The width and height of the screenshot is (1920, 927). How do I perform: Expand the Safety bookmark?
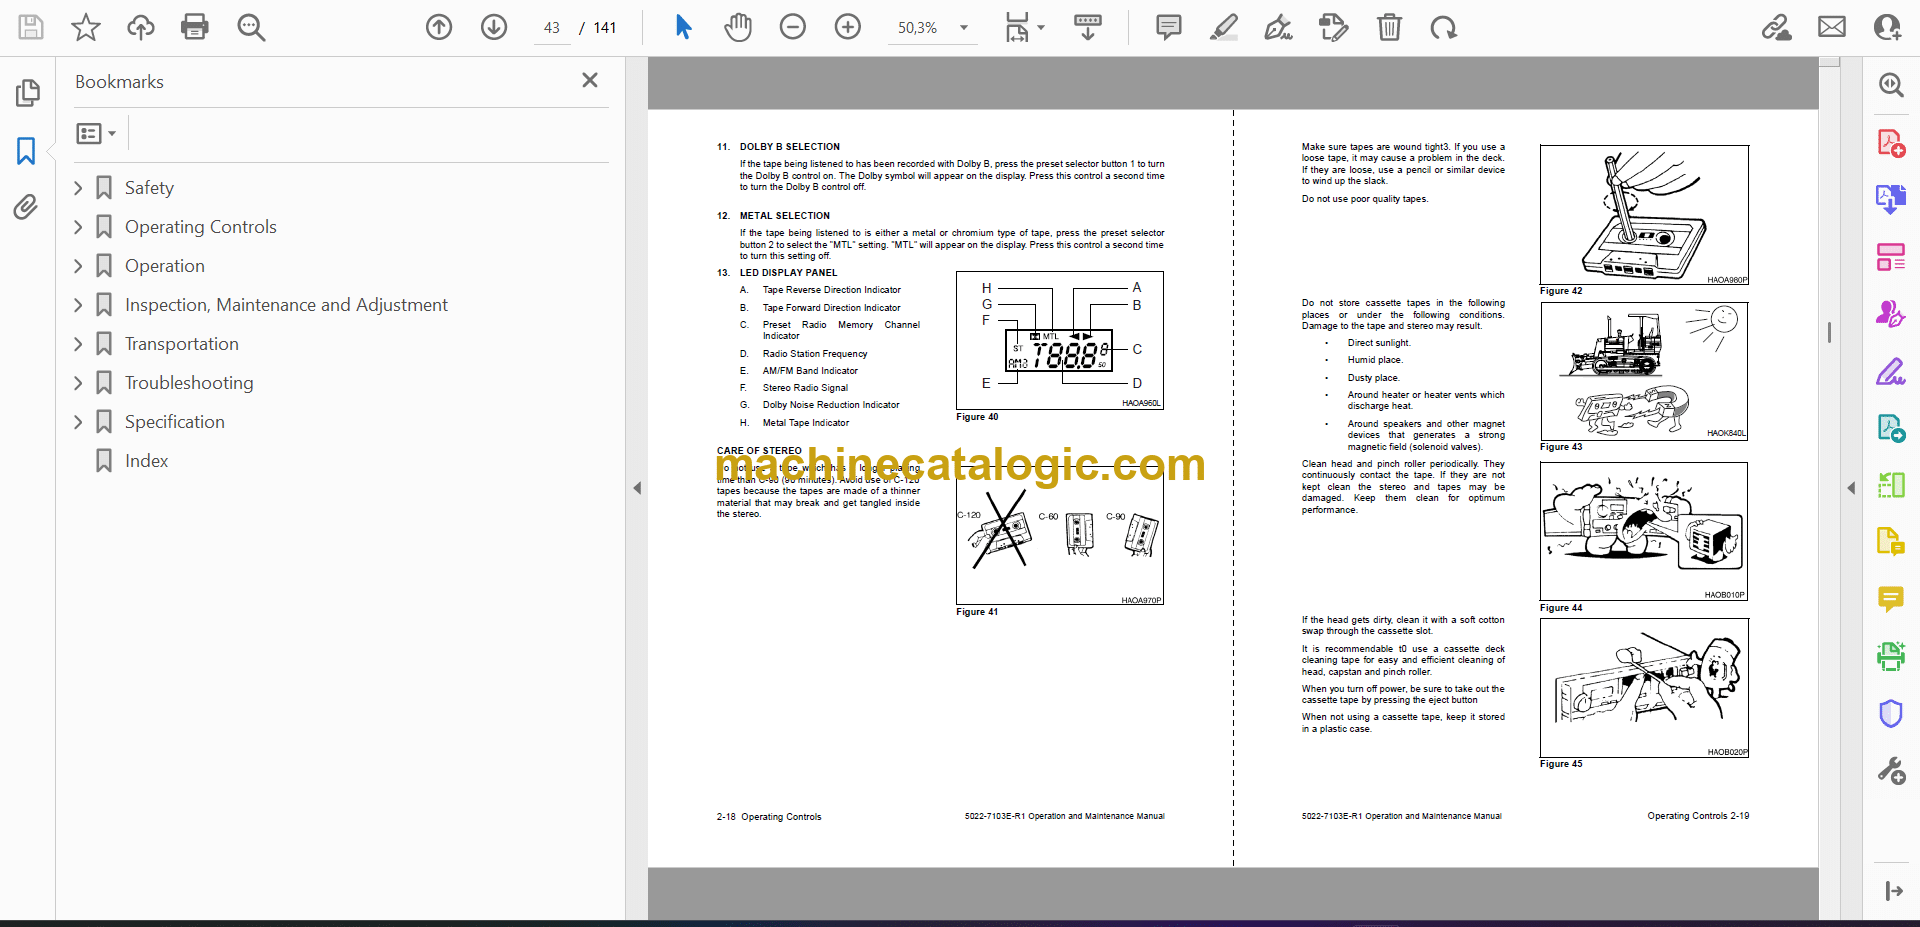[x=78, y=188]
